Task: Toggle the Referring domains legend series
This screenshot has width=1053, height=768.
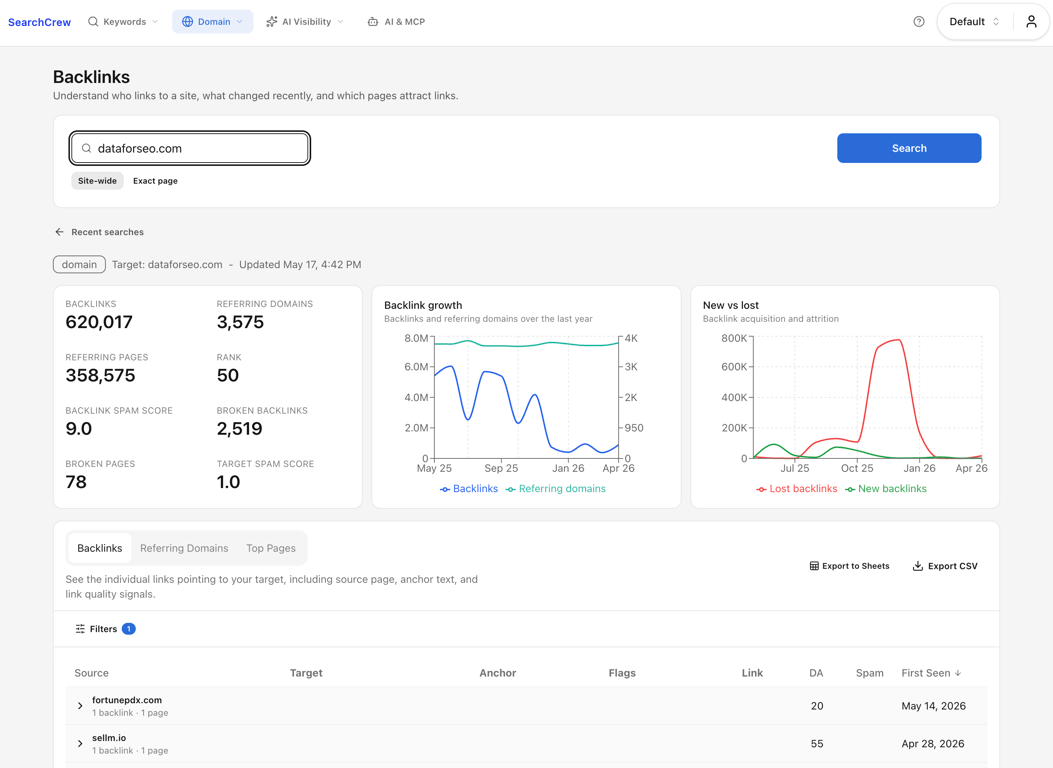Action: (555, 489)
